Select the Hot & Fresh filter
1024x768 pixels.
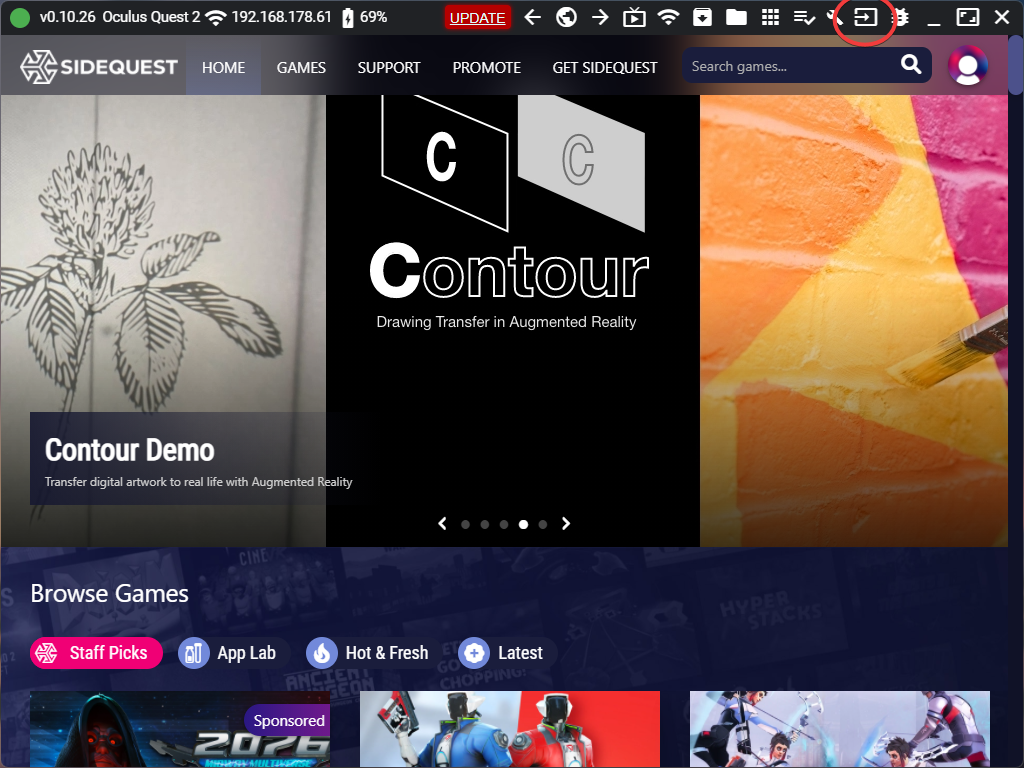pos(374,652)
